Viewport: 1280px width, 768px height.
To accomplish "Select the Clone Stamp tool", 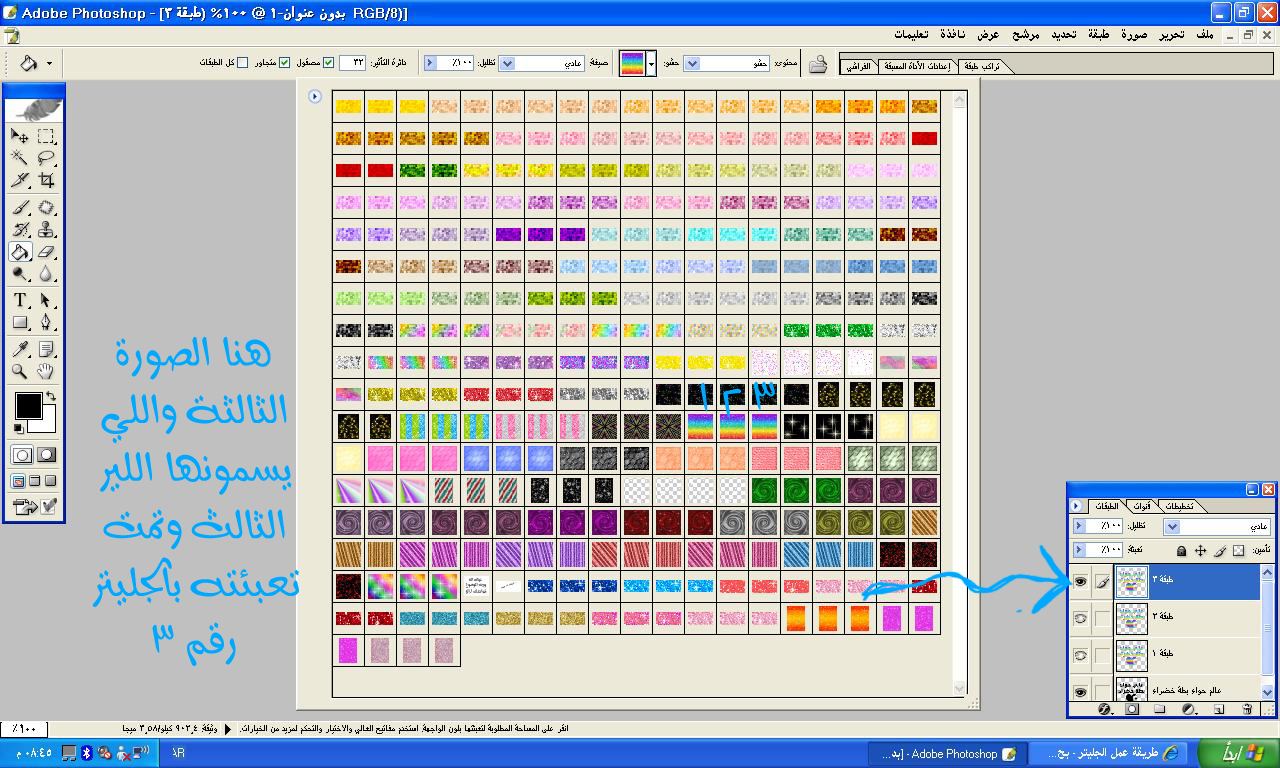I will click(46, 229).
